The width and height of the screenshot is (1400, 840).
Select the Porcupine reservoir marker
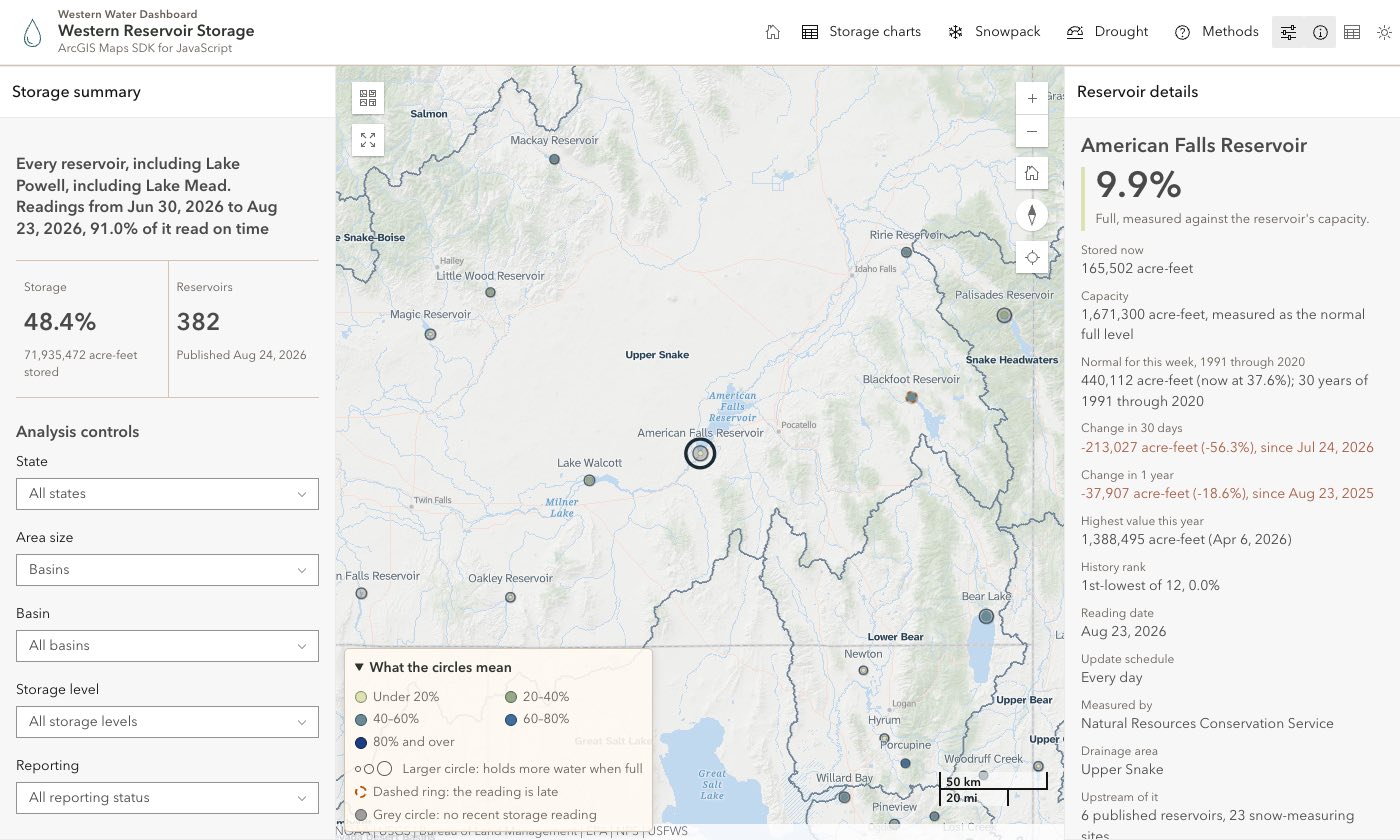coord(905,763)
